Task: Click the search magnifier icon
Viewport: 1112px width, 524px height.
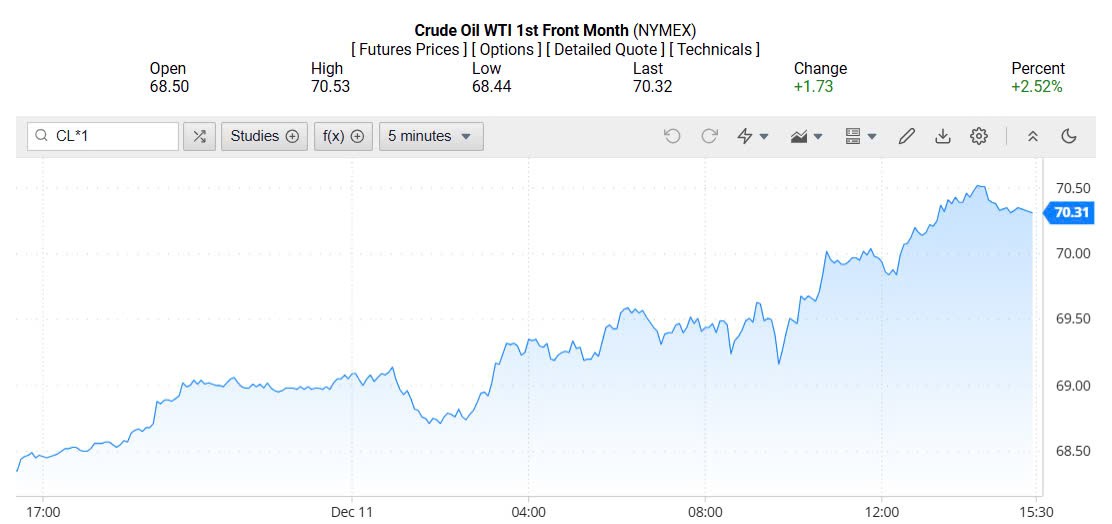Action: [41, 136]
